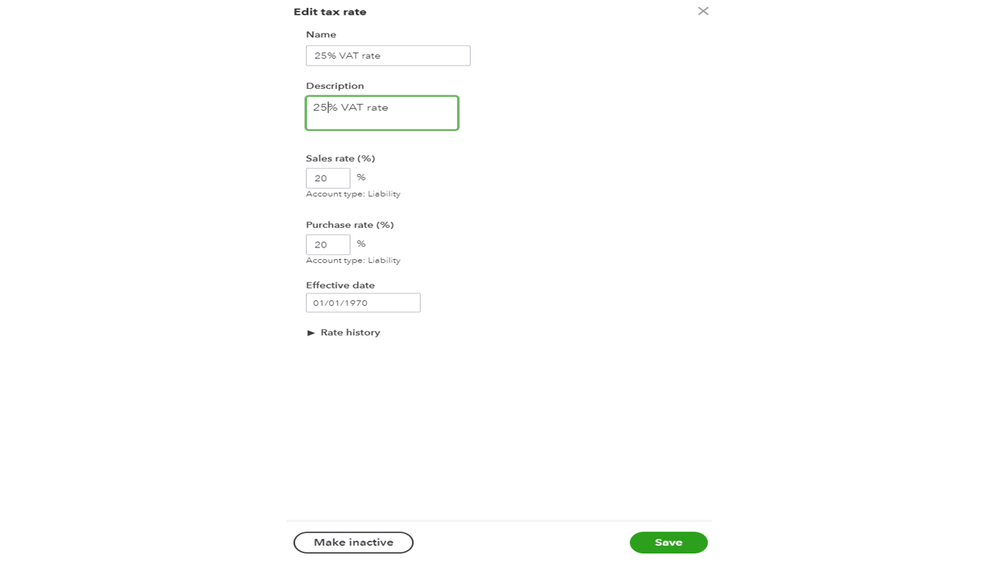The image size is (999, 562).
Task: Focus the Description text area
Action: (x=381, y=113)
